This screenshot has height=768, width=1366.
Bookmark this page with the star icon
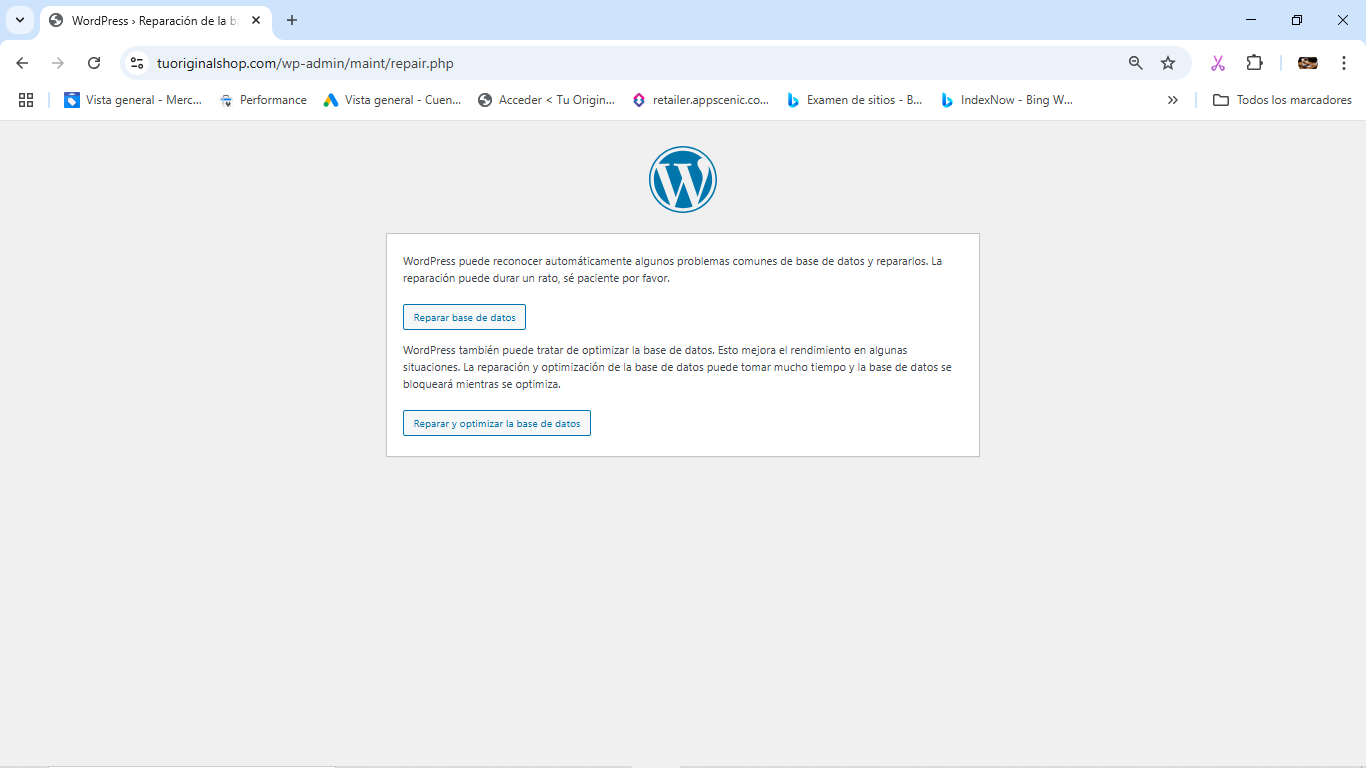coord(1168,63)
